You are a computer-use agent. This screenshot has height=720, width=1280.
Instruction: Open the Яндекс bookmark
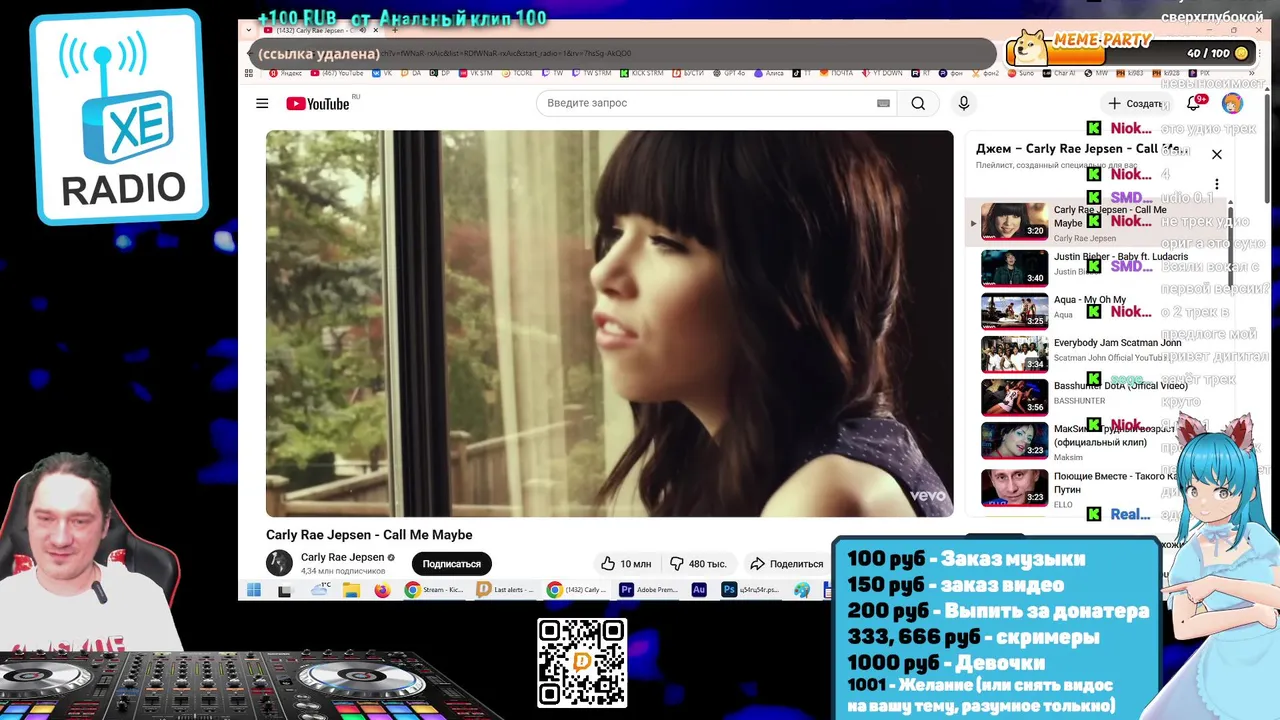point(286,73)
